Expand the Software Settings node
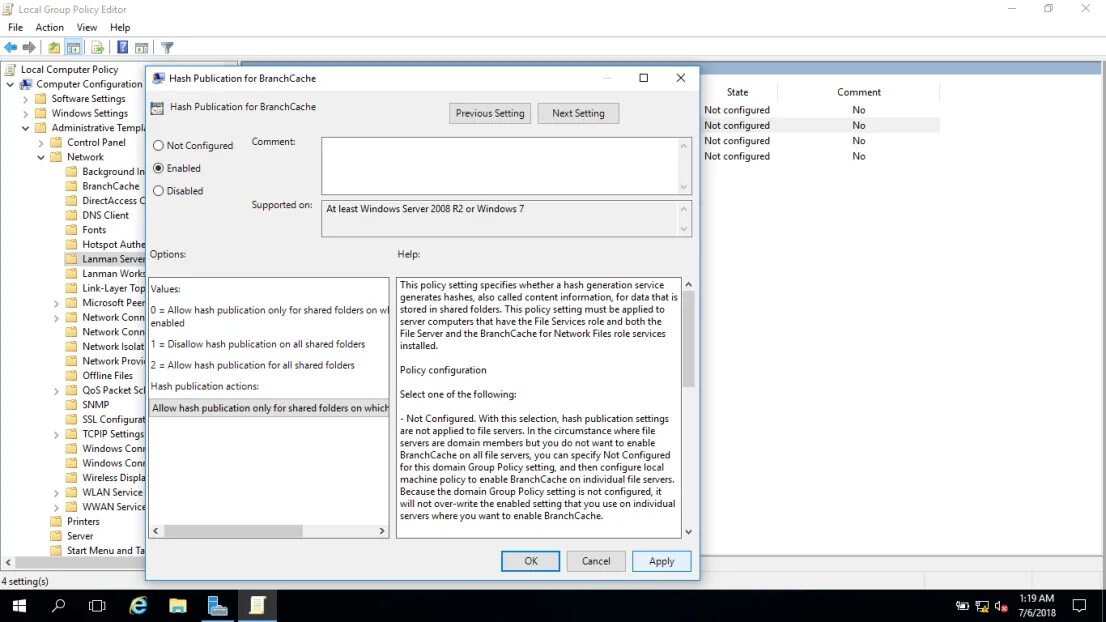Image resolution: width=1106 pixels, height=622 pixels. click(25, 99)
